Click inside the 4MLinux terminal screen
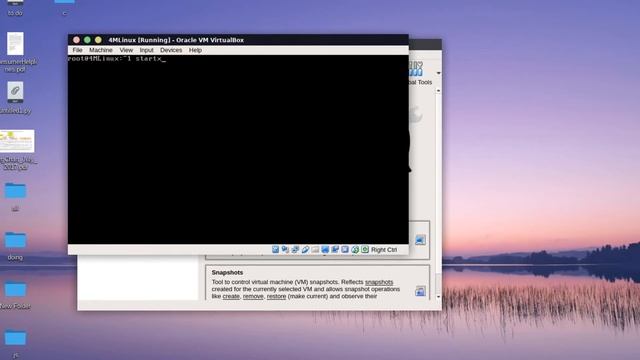 tap(238, 149)
